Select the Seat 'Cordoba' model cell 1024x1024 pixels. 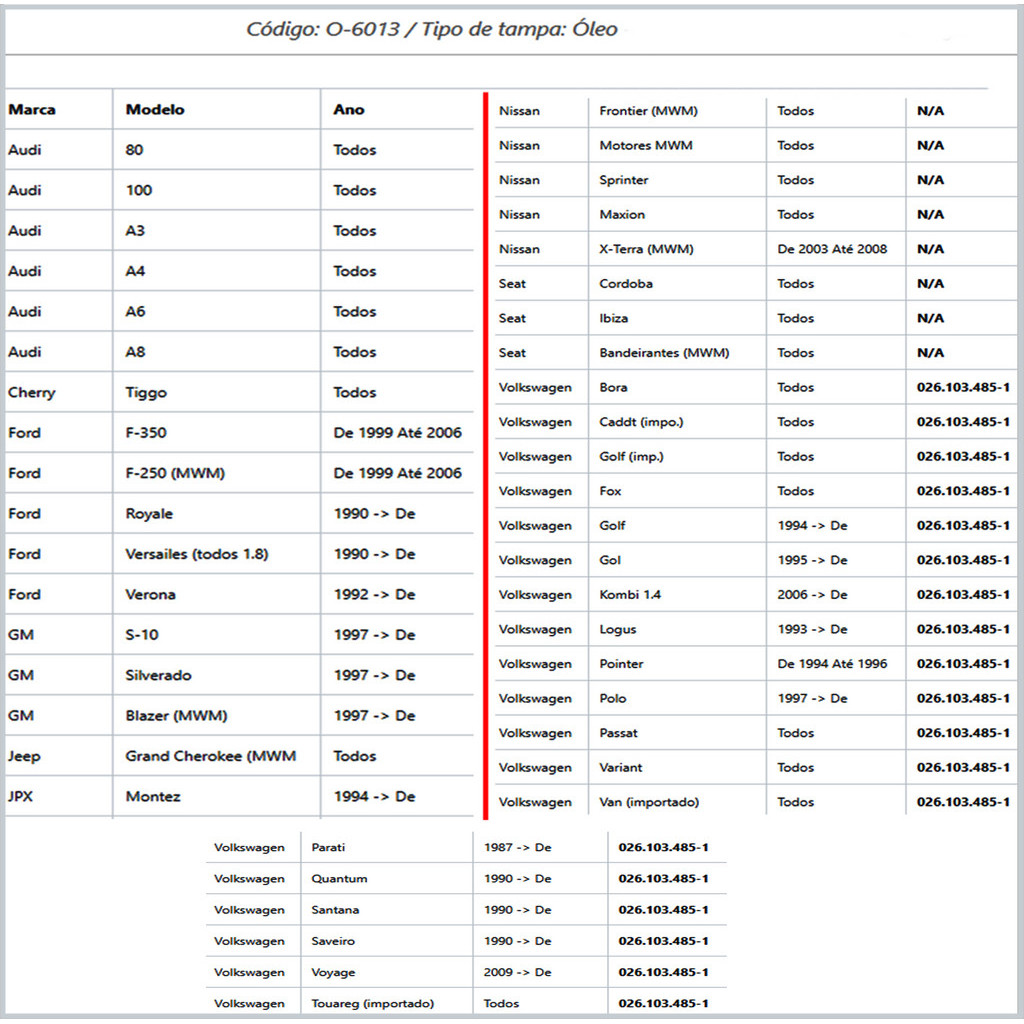(626, 284)
